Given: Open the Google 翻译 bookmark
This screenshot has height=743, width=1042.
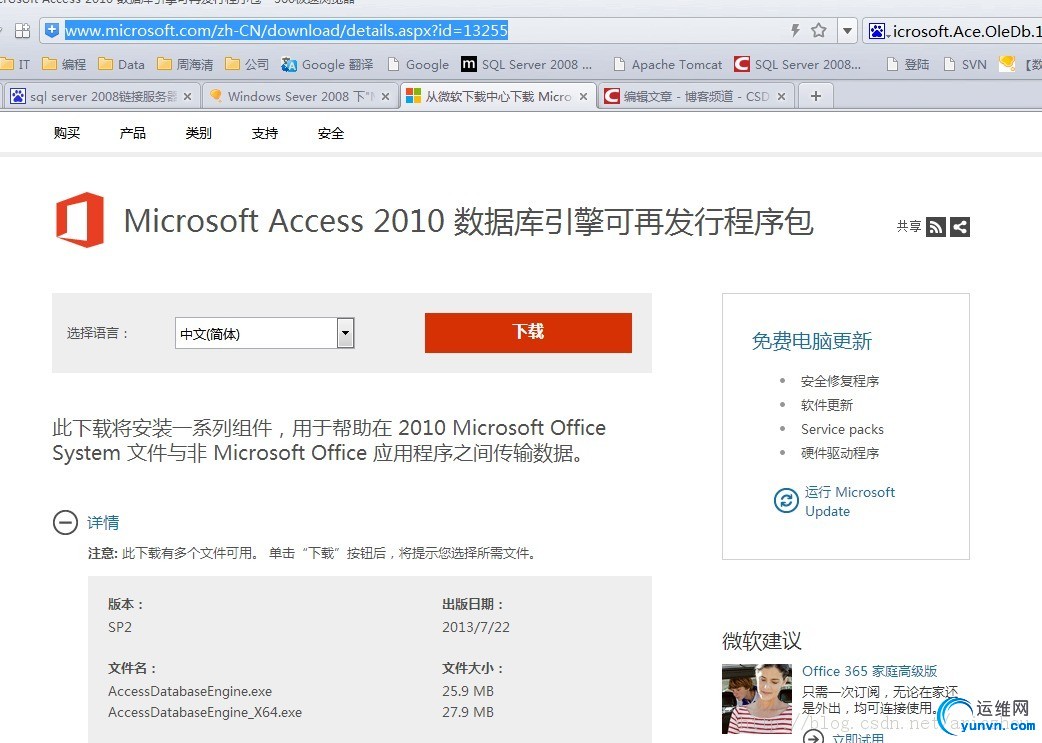Looking at the screenshot, I should click(x=326, y=64).
